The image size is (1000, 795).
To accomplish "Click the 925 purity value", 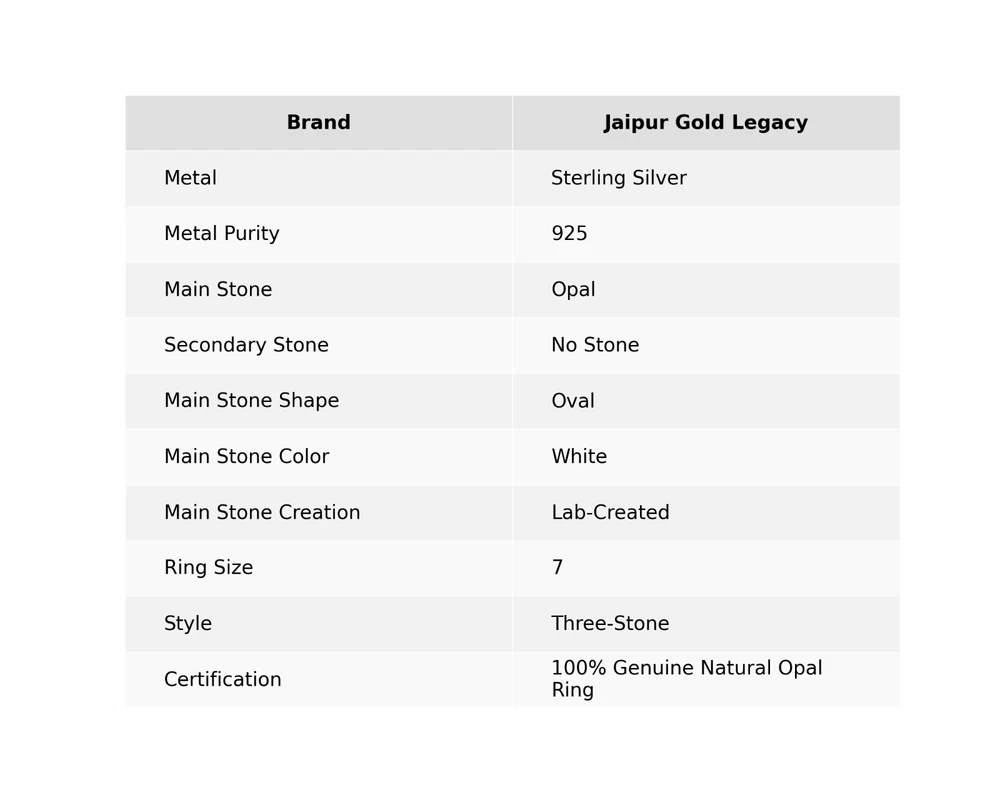I will [x=569, y=234].
